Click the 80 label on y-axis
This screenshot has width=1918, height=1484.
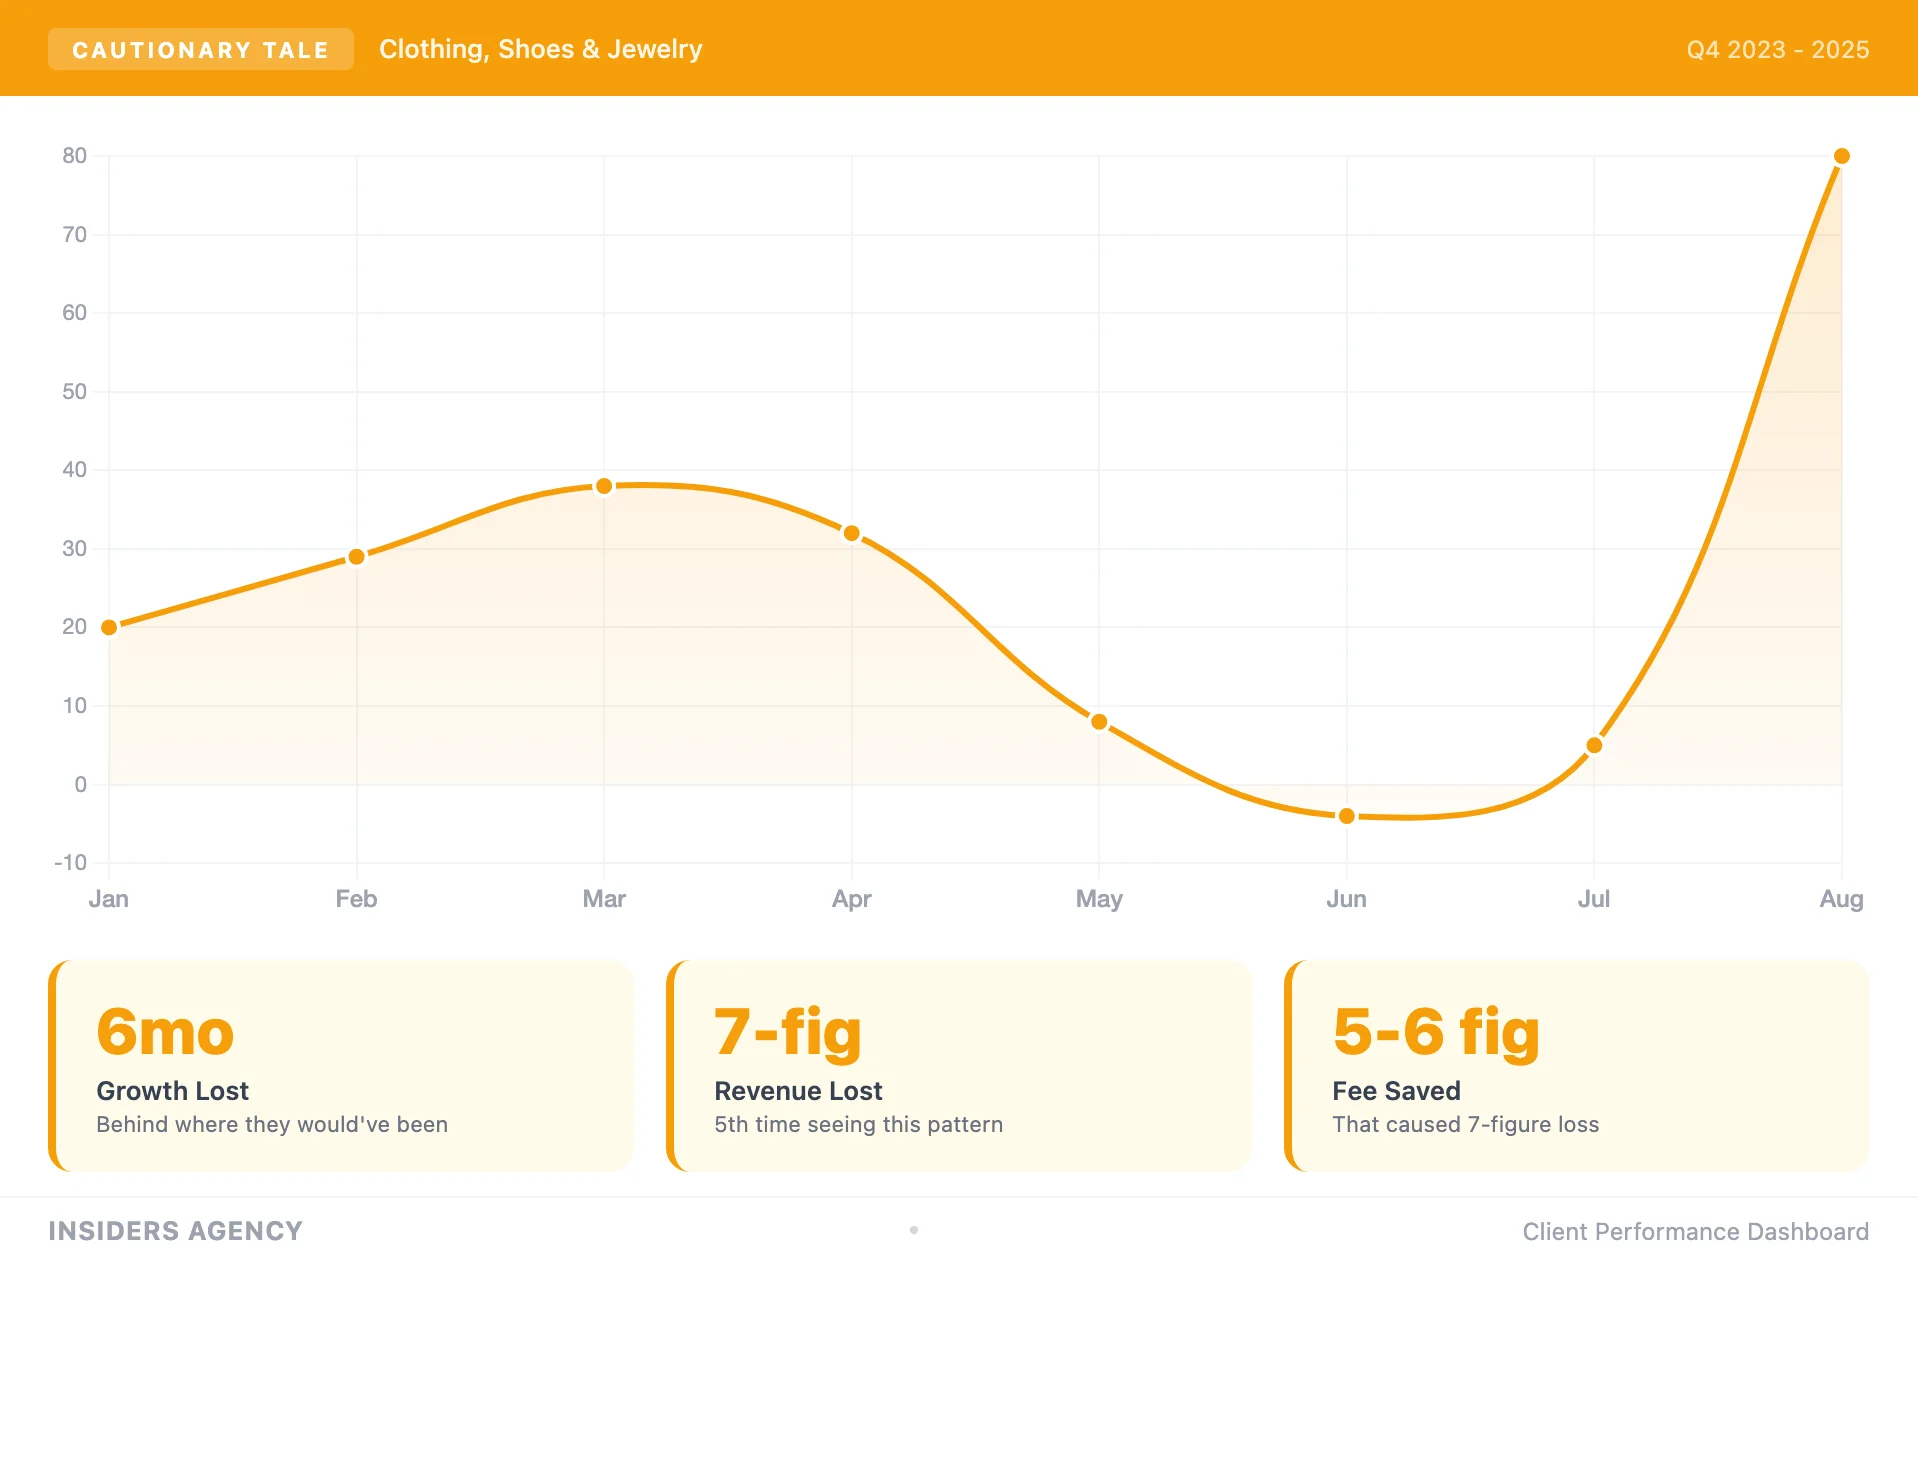(75, 155)
